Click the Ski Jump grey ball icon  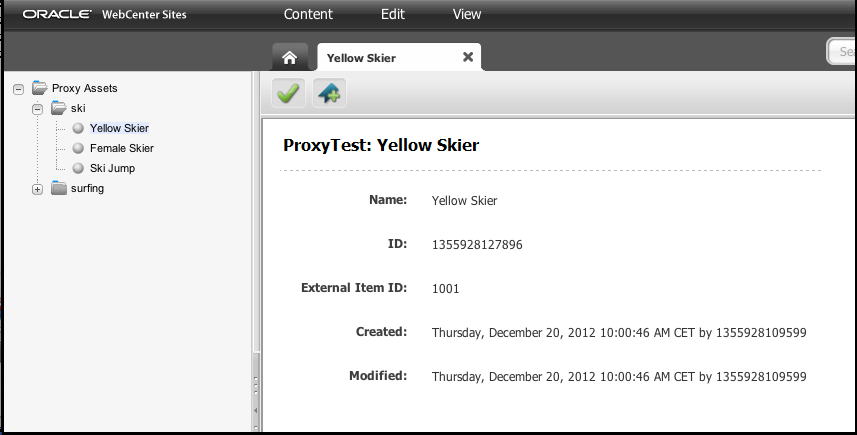pos(78,168)
